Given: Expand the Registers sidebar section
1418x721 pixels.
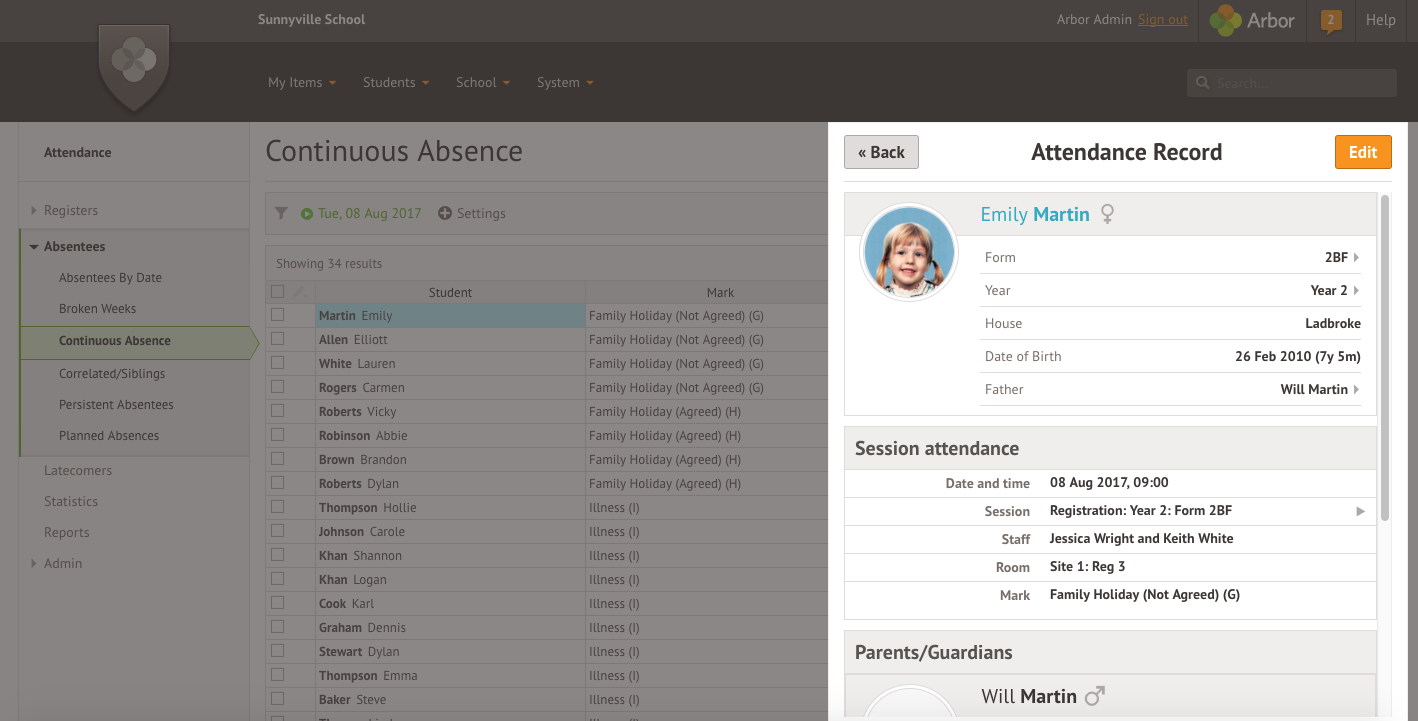Looking at the screenshot, I should point(34,210).
